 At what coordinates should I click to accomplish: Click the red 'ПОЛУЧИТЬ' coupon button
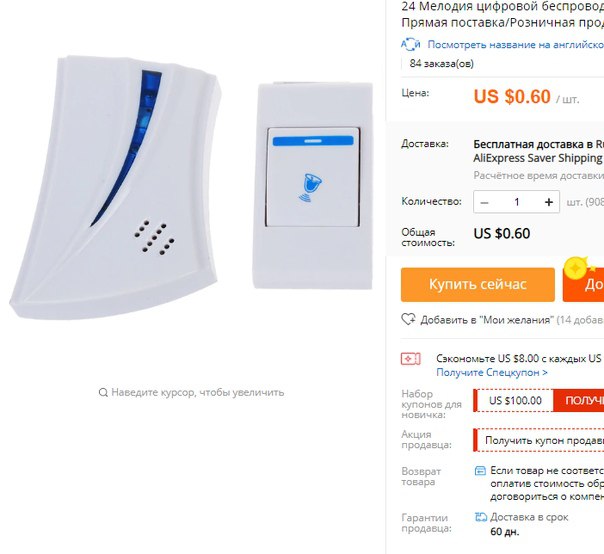(579, 401)
